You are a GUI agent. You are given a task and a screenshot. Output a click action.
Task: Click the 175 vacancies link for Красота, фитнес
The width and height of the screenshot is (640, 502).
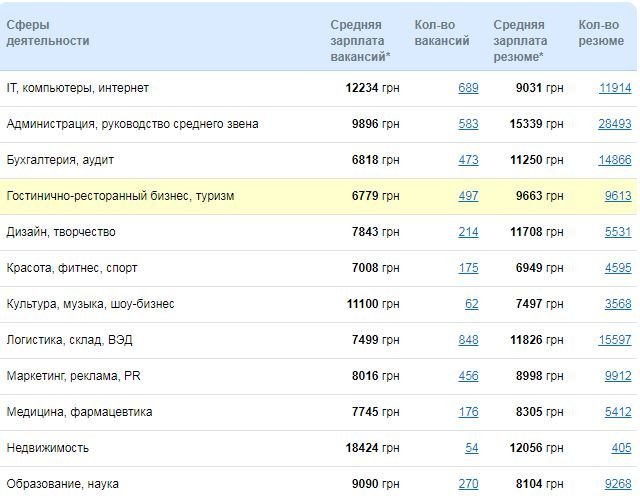coord(468,268)
